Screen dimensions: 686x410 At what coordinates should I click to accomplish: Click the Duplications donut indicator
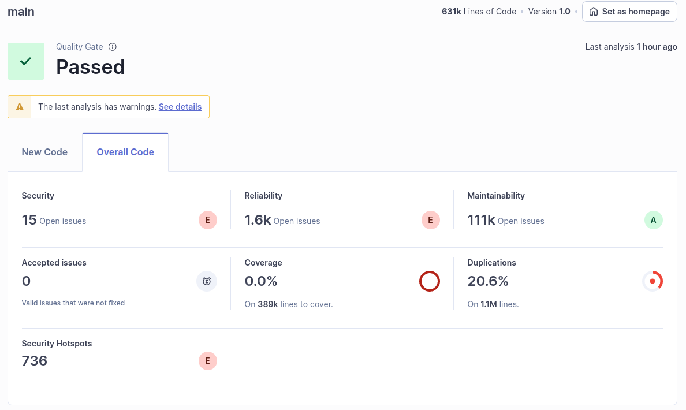[x=652, y=281]
